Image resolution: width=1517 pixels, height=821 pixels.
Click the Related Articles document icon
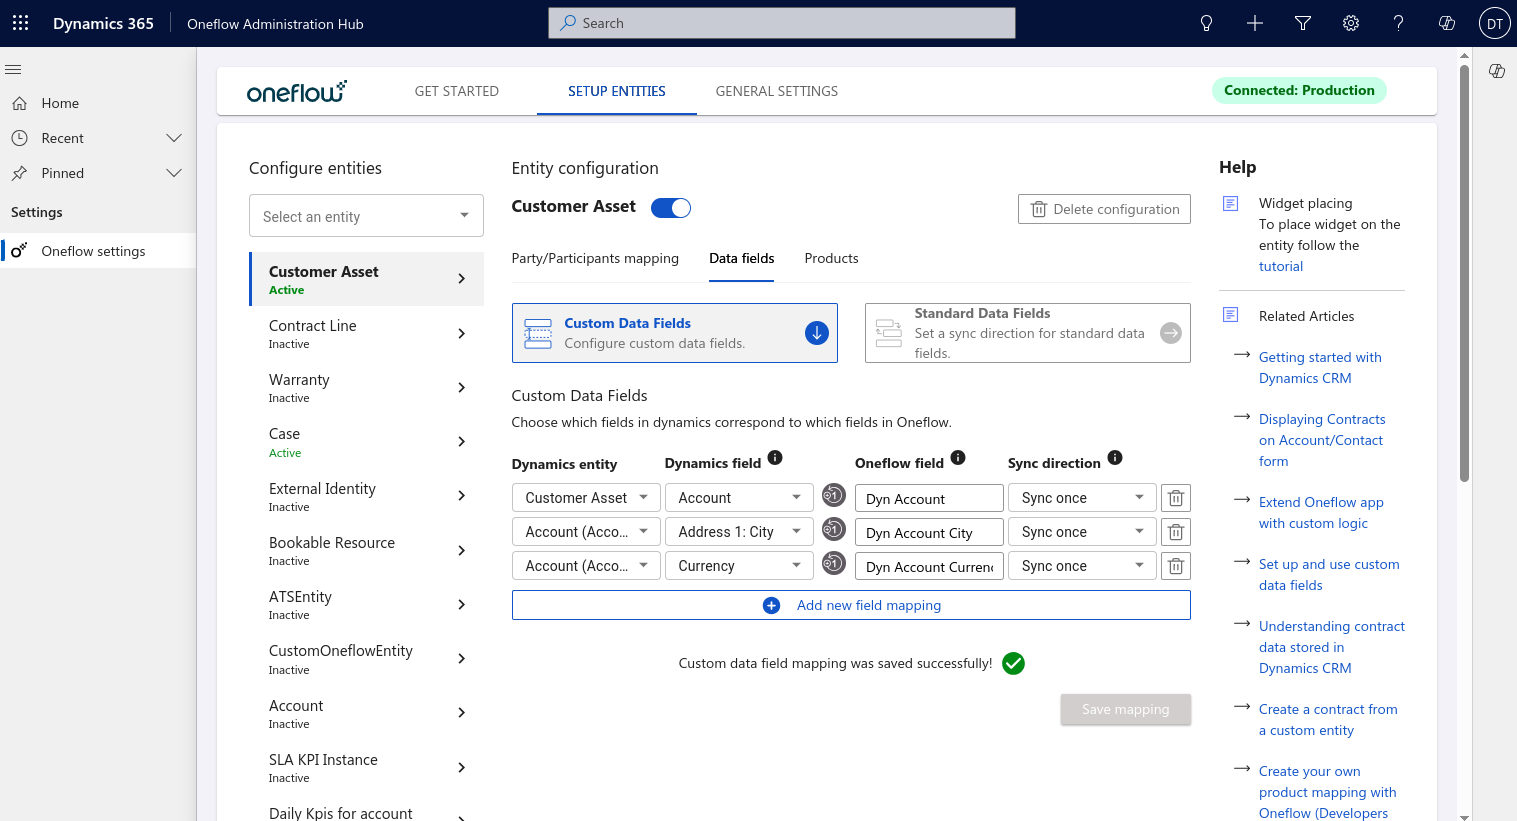coord(1231,315)
